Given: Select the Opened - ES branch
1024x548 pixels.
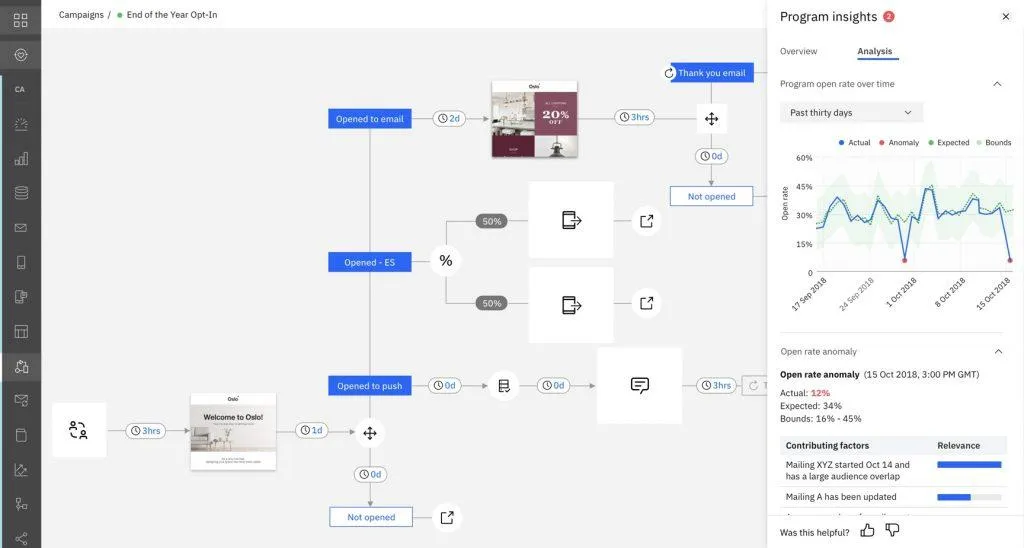Looking at the screenshot, I should (370, 262).
